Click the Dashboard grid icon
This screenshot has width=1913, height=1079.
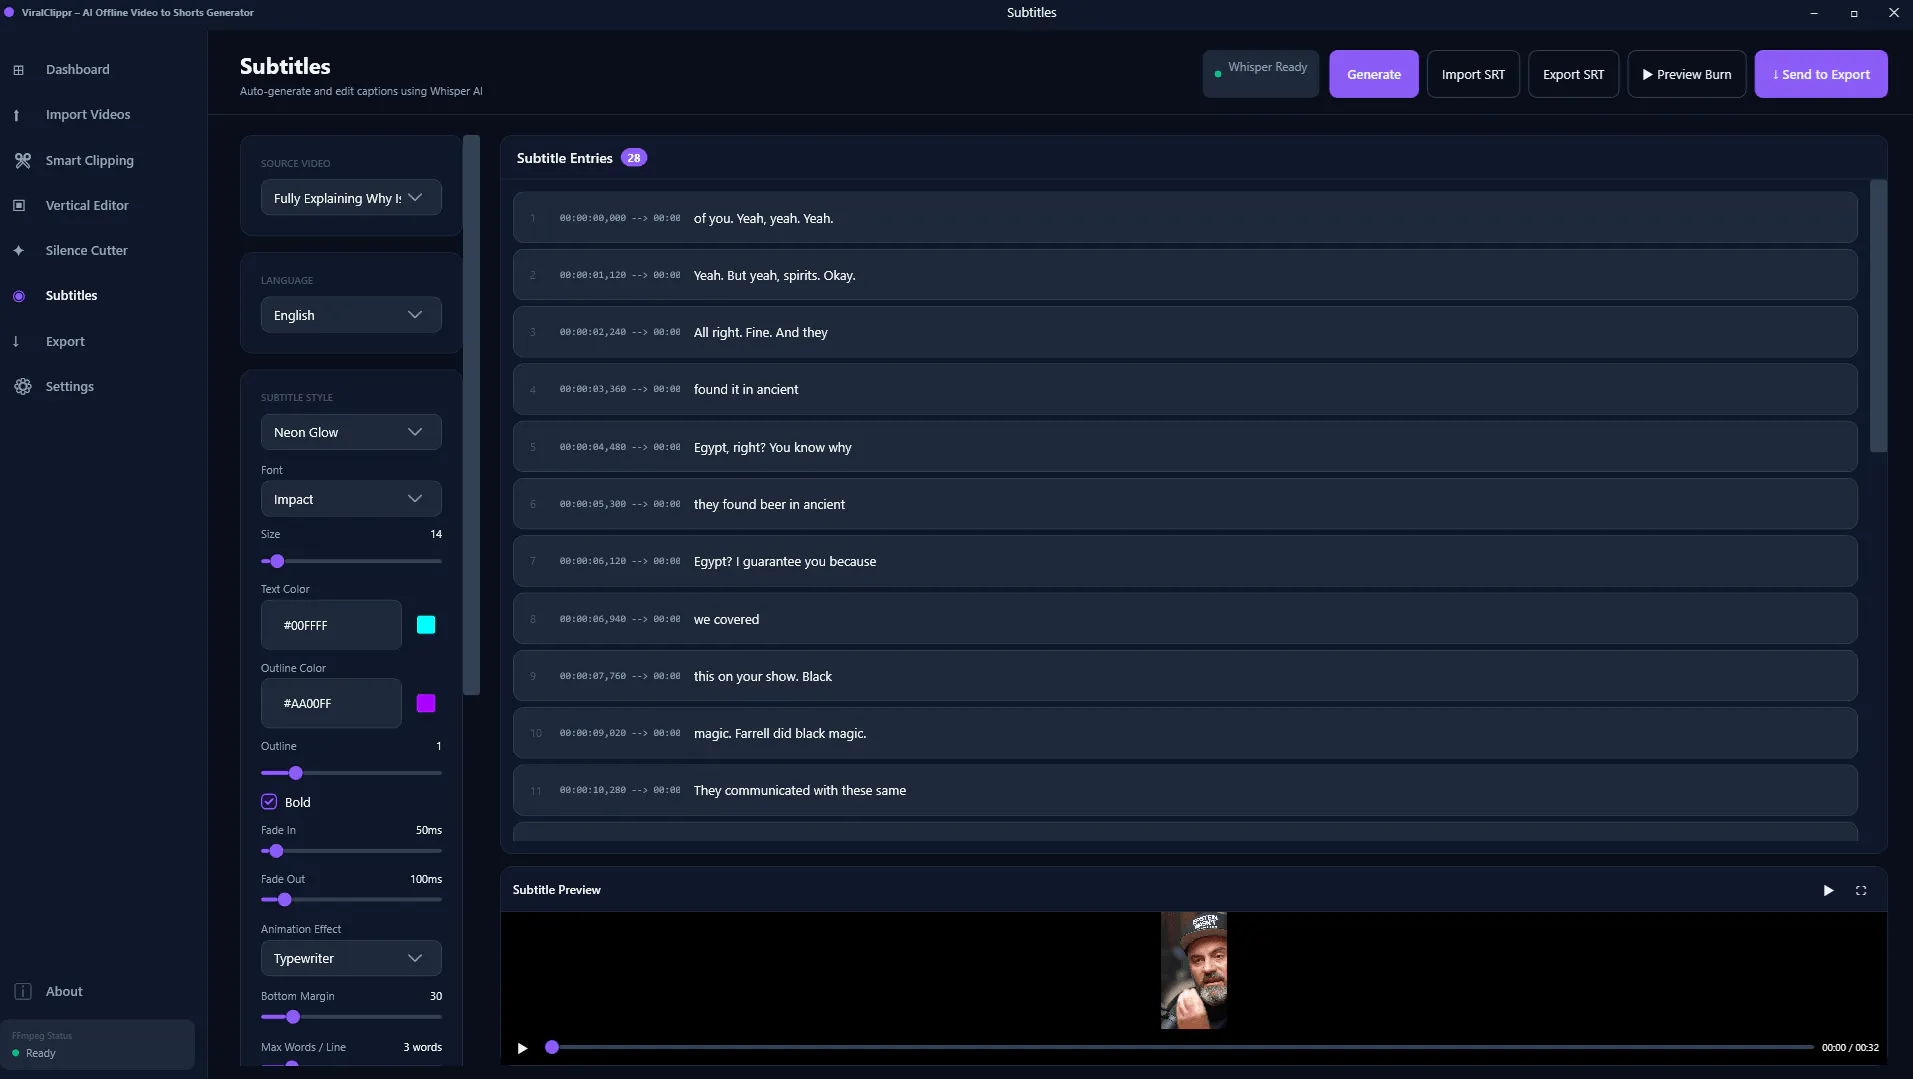coord(18,70)
